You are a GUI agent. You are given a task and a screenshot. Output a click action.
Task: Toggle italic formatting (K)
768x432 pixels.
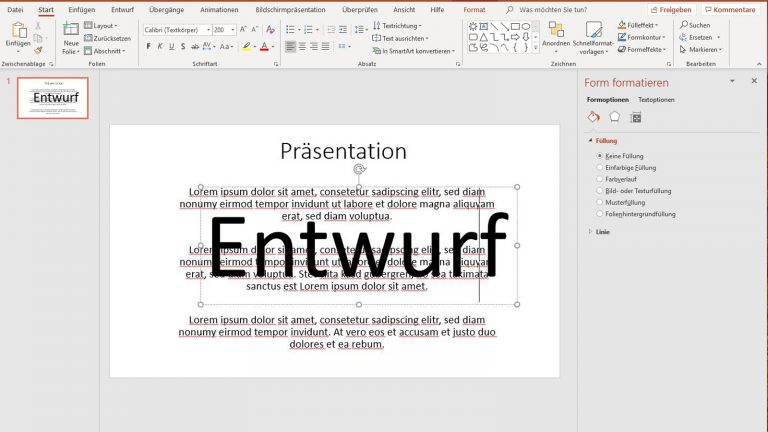pos(160,47)
